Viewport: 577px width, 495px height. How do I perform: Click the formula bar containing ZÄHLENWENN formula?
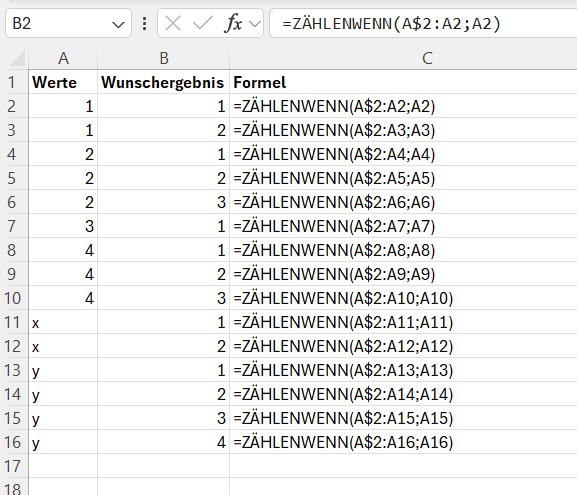(x=423, y=24)
